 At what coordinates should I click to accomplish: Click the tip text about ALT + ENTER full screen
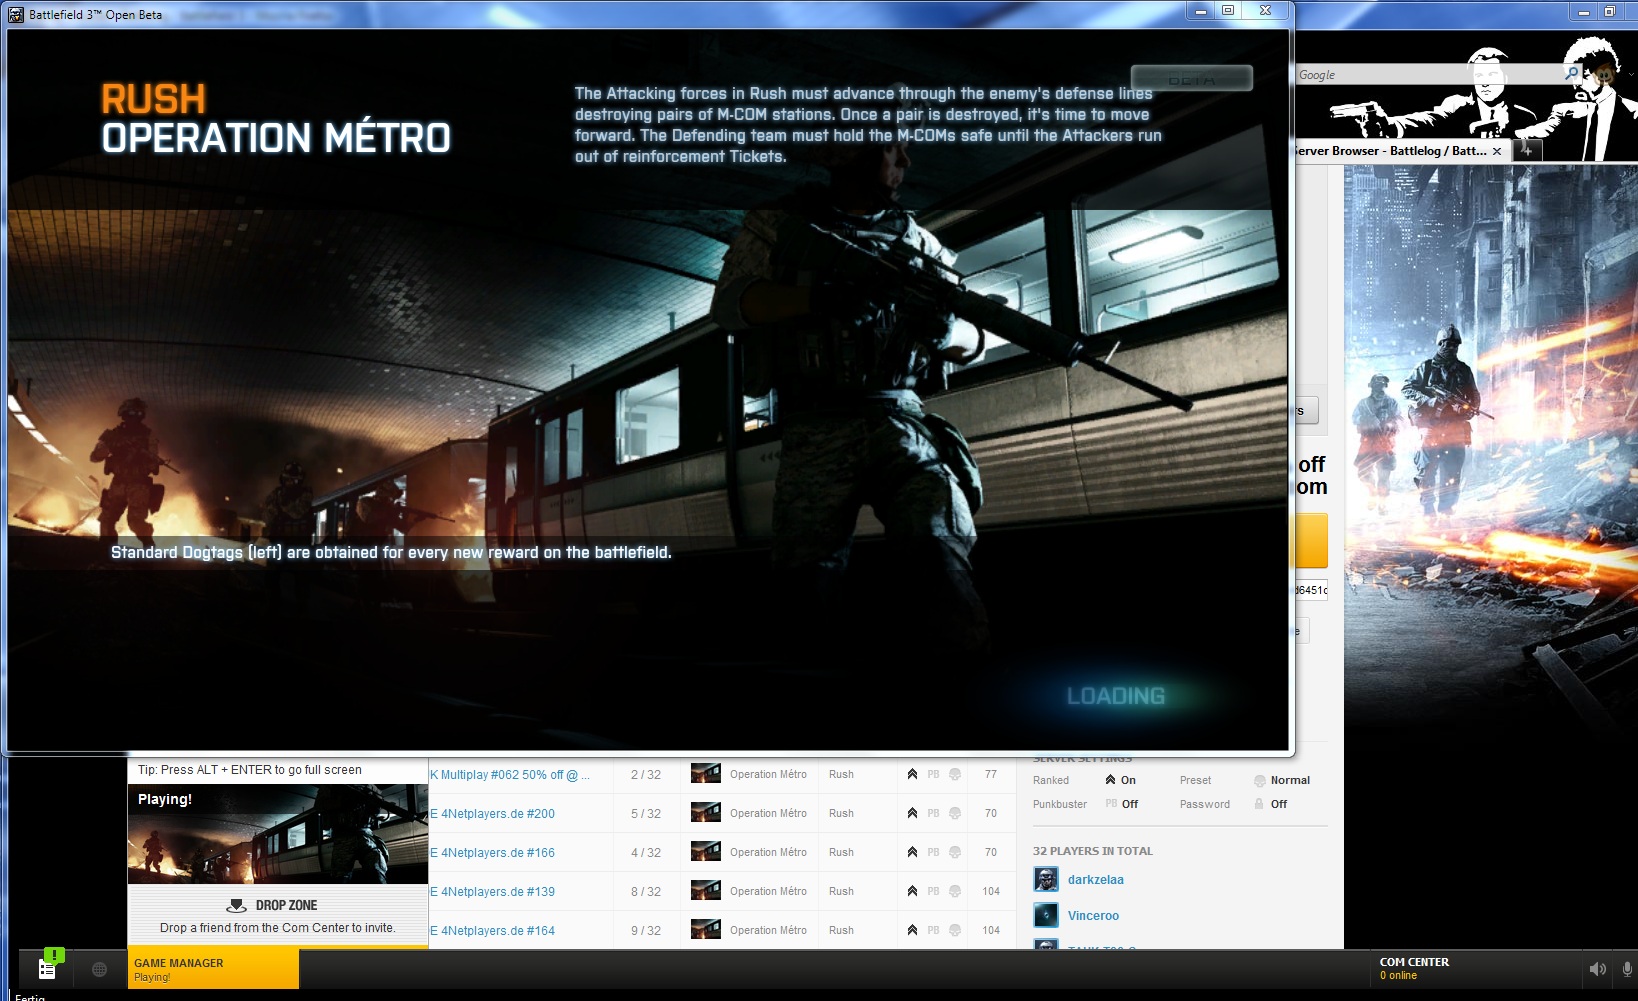point(250,770)
